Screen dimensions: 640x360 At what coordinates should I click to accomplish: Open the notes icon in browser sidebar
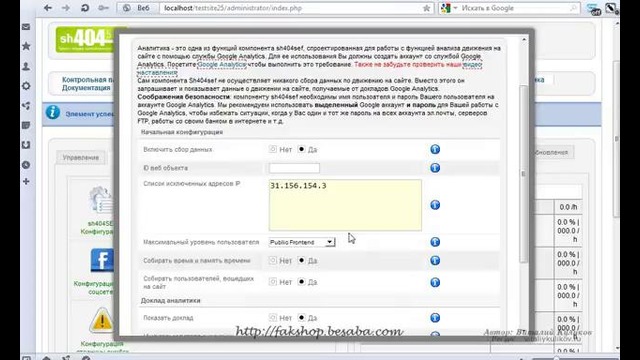click(x=26, y=125)
